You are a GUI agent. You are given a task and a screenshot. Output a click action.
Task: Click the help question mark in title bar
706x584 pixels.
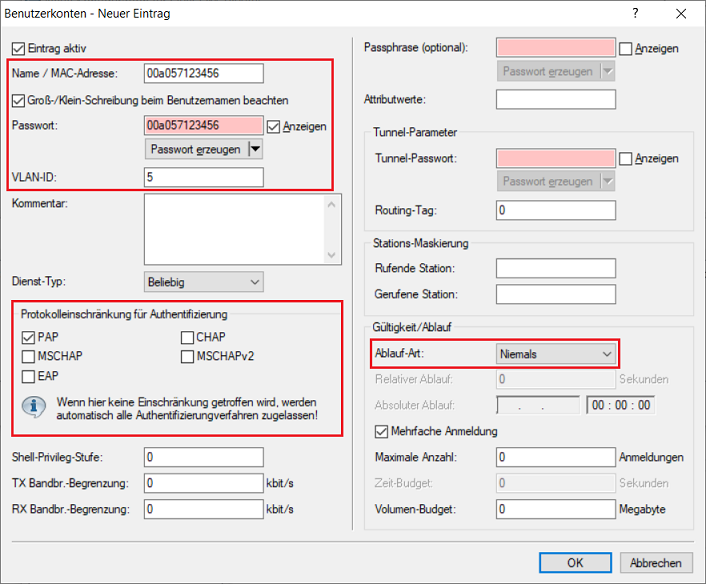pyautogui.click(x=637, y=12)
